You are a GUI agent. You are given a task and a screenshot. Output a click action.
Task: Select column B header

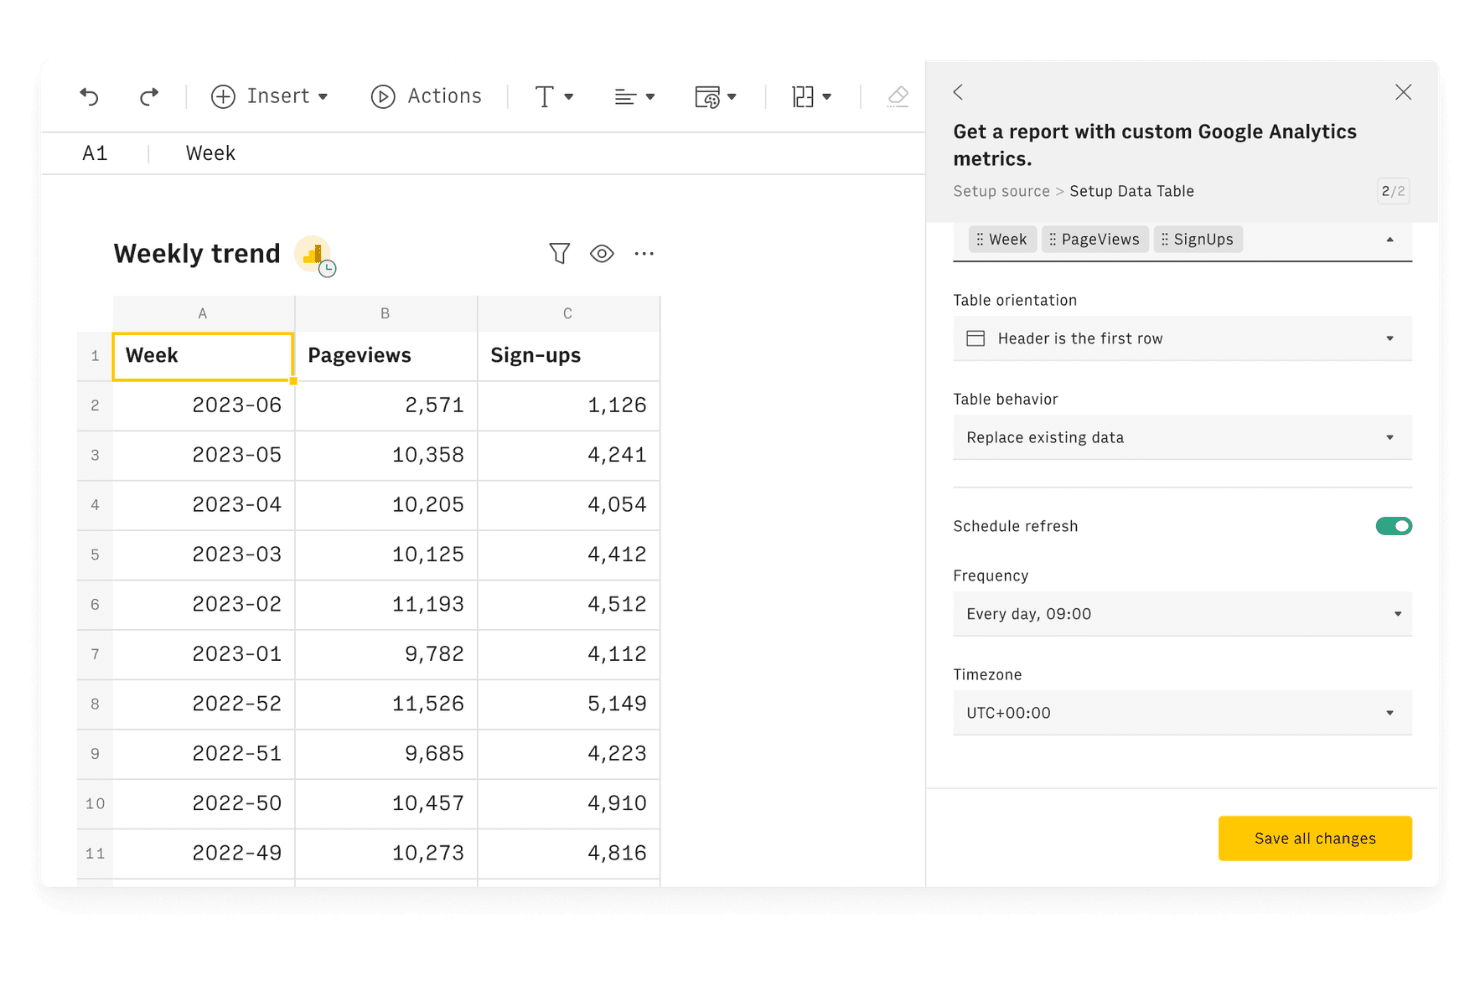click(386, 313)
